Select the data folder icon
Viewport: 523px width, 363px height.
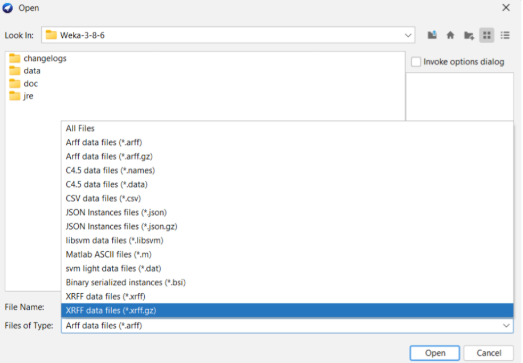click(14, 71)
